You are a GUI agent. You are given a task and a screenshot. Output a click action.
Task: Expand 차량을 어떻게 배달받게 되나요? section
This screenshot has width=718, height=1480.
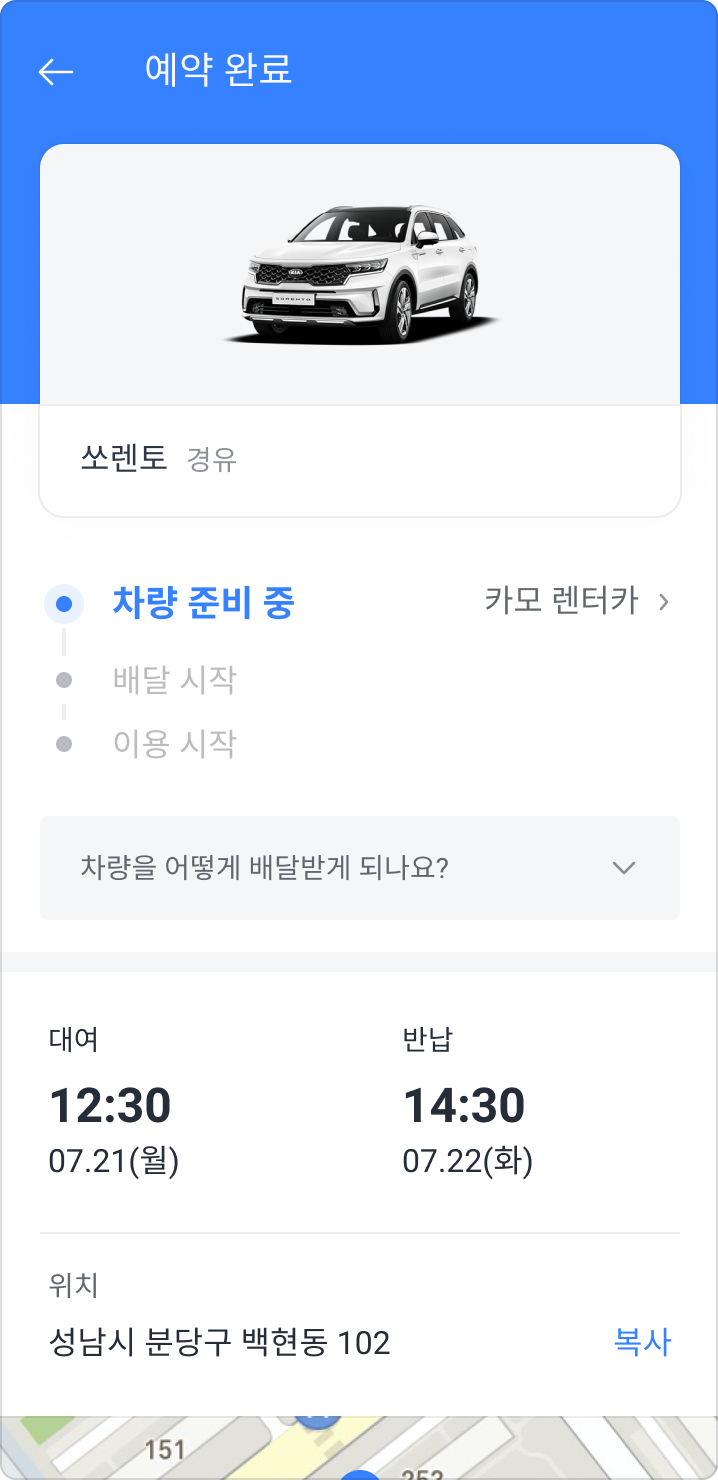(360, 868)
